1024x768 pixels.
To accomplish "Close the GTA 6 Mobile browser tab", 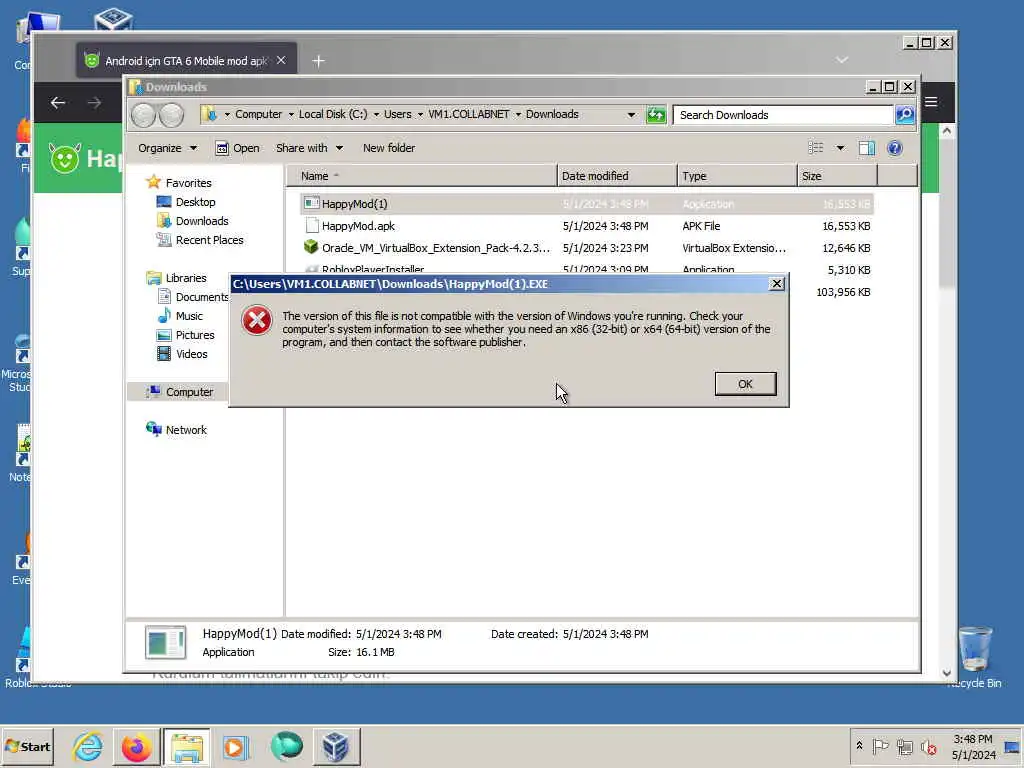I will [281, 60].
